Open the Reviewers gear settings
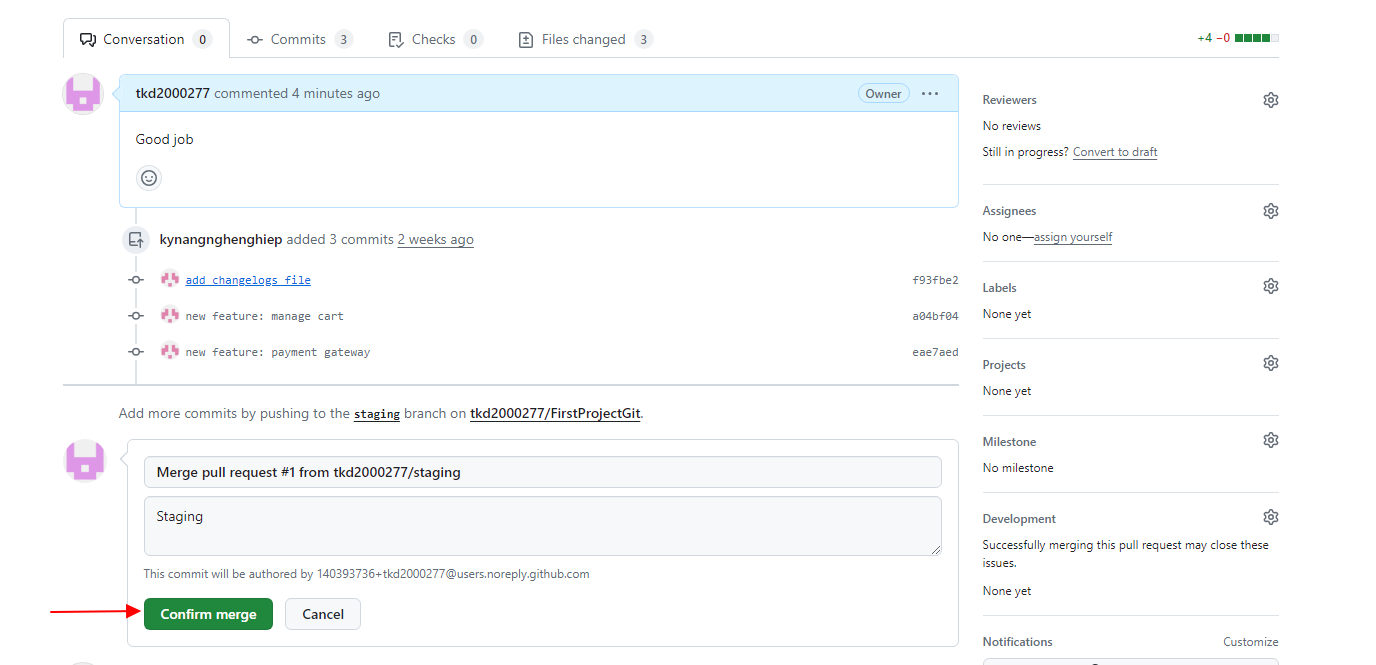This screenshot has height=665, width=1376. pos(1270,100)
